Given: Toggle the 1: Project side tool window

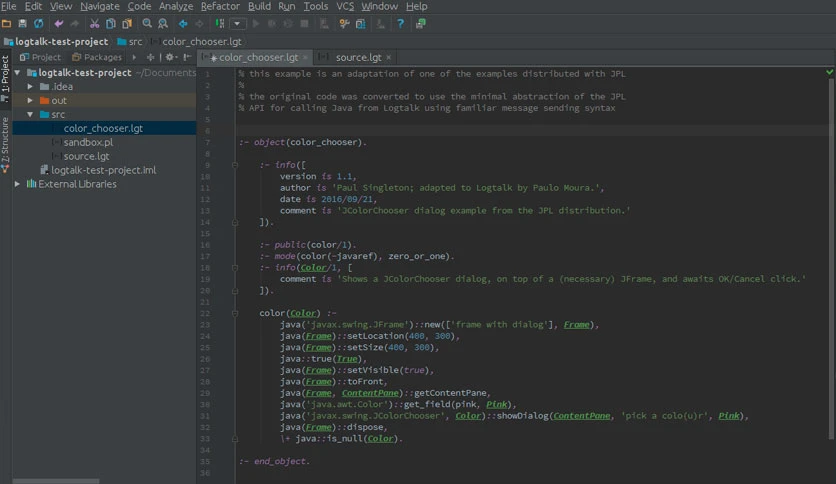Looking at the screenshot, I should pyautogui.click(x=5, y=78).
